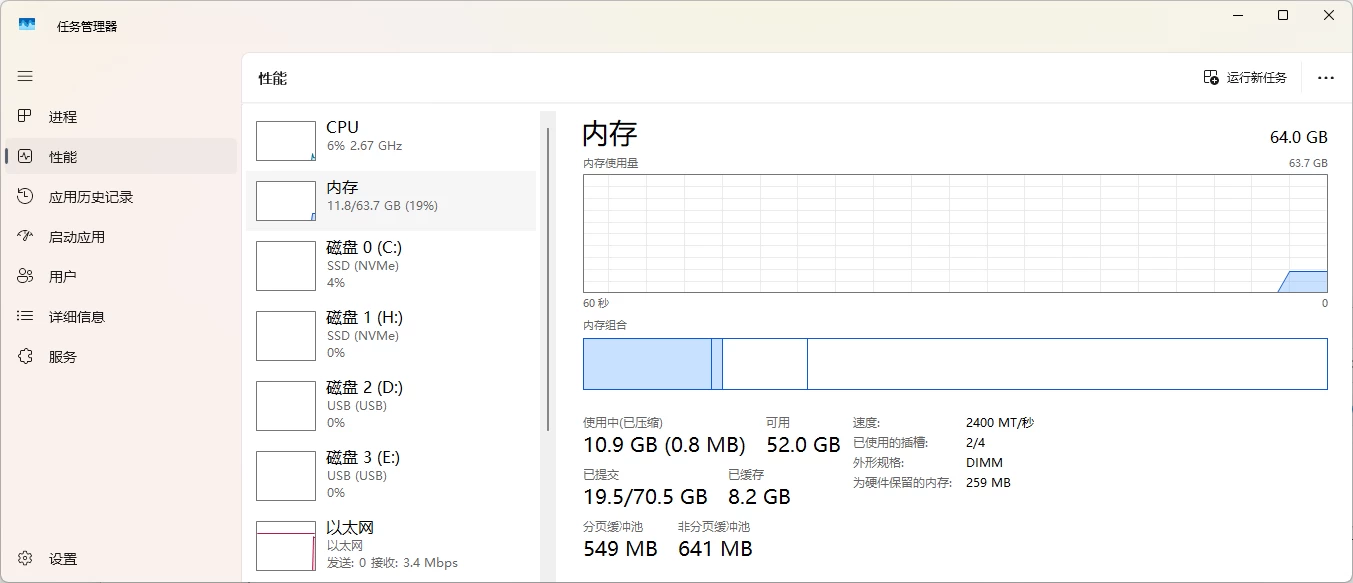This screenshot has width=1353, height=583.
Task: Select Disk 0 (C:) resource entry
Action: coord(390,265)
